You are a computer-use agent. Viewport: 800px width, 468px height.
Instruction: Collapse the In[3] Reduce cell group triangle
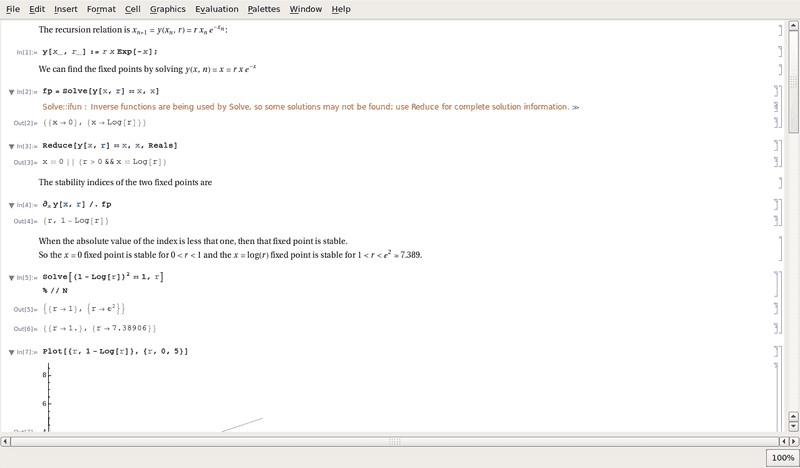pos(11,146)
